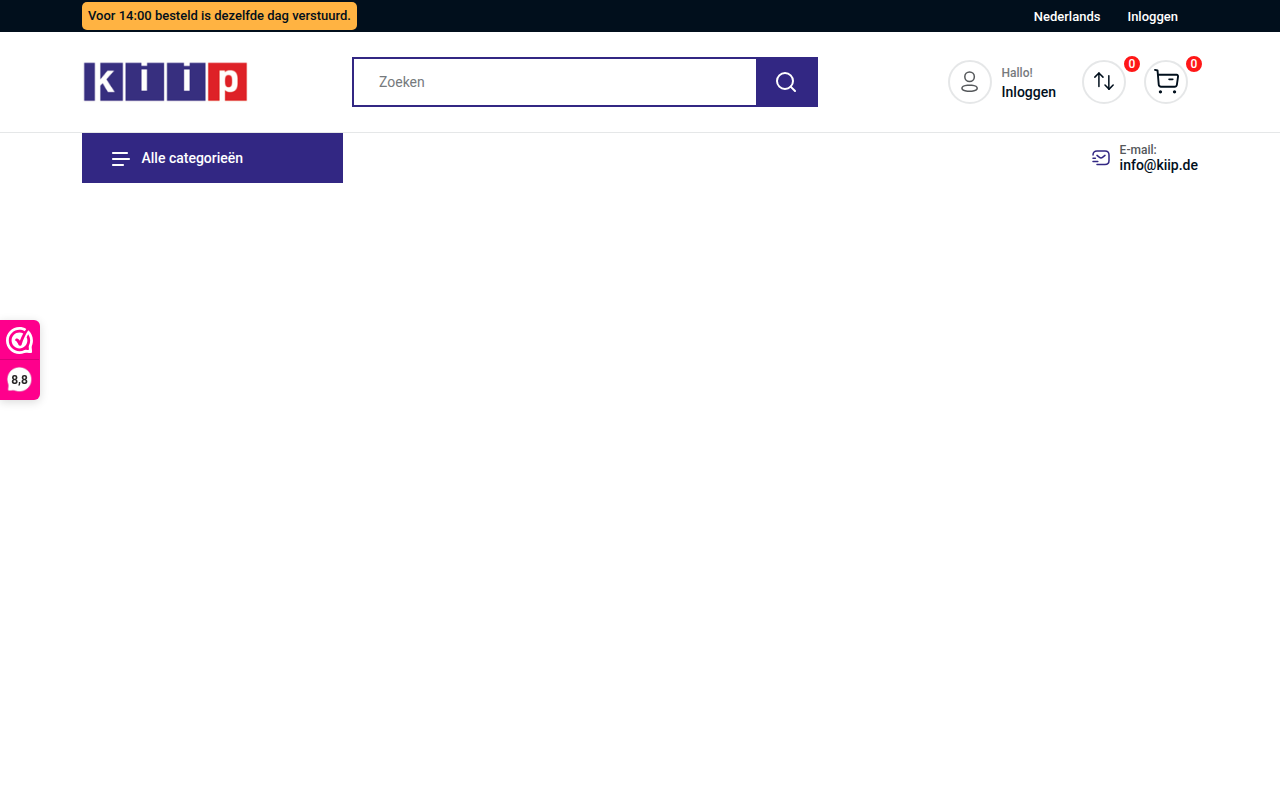Expand the Alle categorieën menu

pyautogui.click(x=212, y=158)
